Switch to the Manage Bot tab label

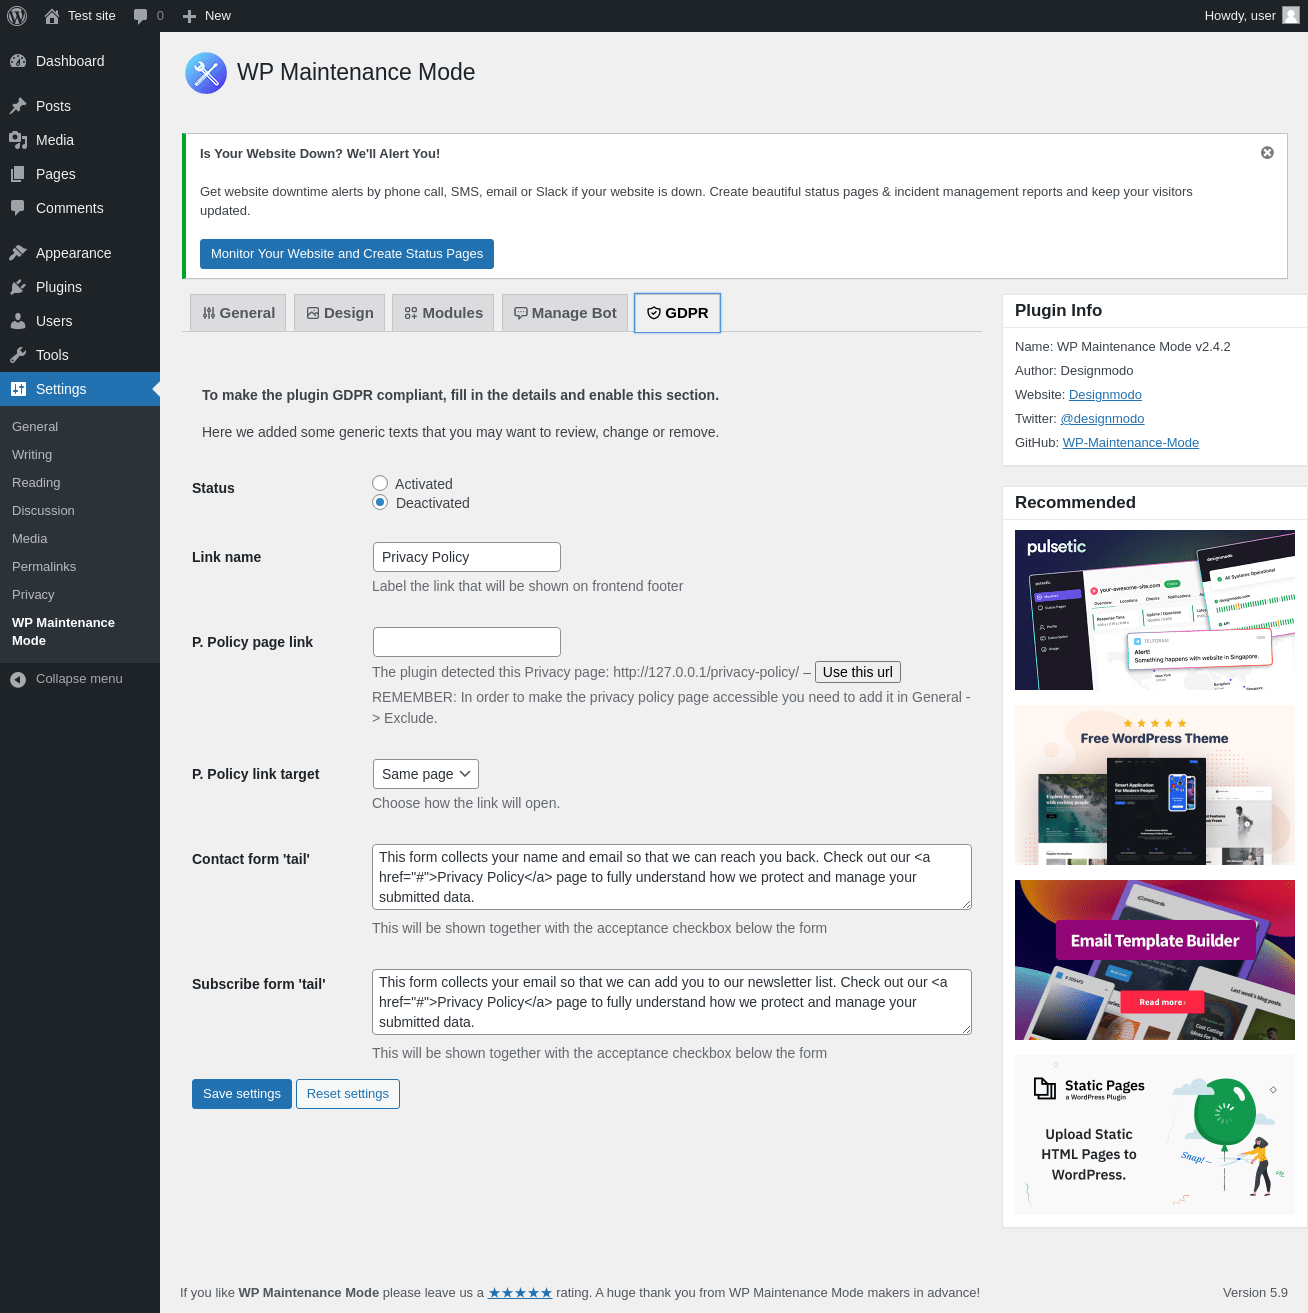[574, 313]
